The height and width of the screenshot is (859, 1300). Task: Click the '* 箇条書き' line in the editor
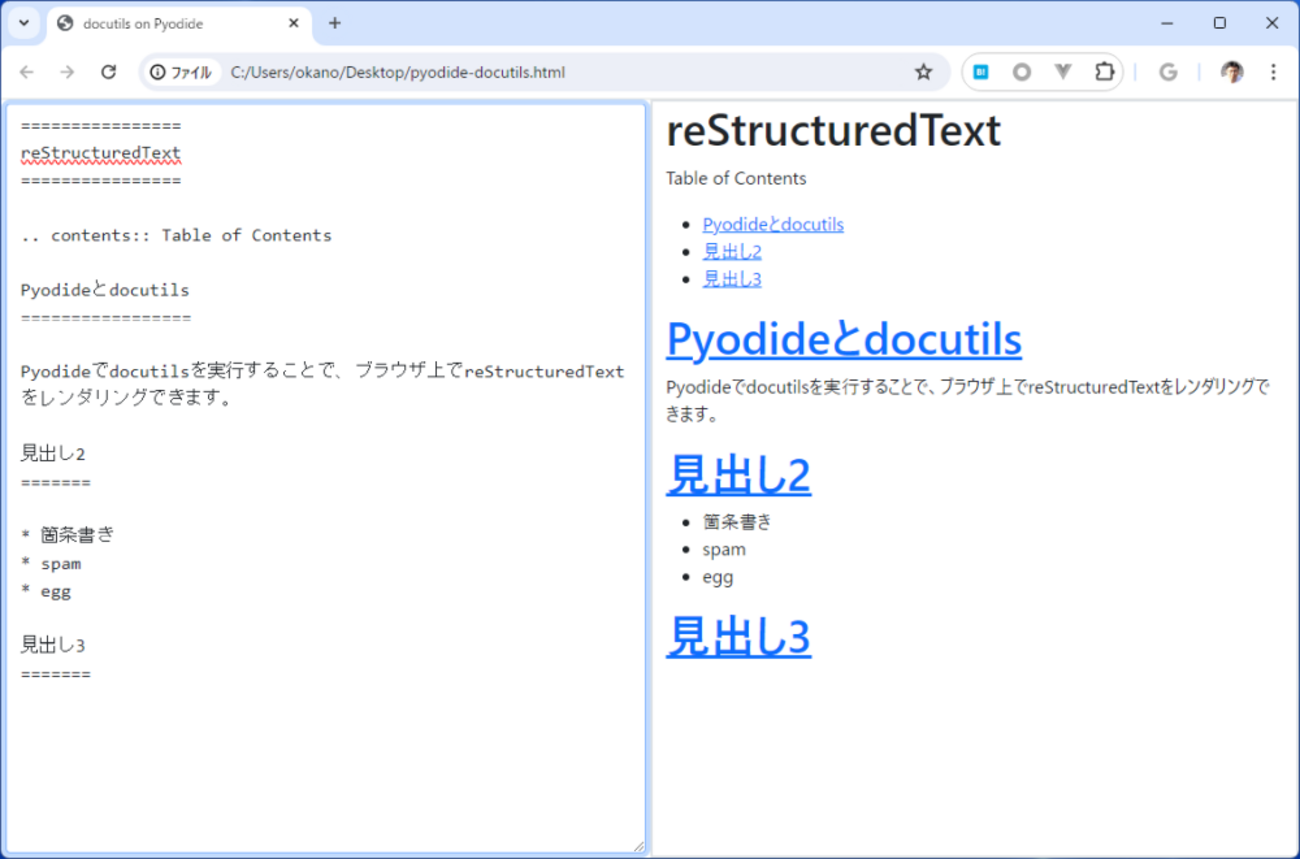pyautogui.click(x=67, y=535)
